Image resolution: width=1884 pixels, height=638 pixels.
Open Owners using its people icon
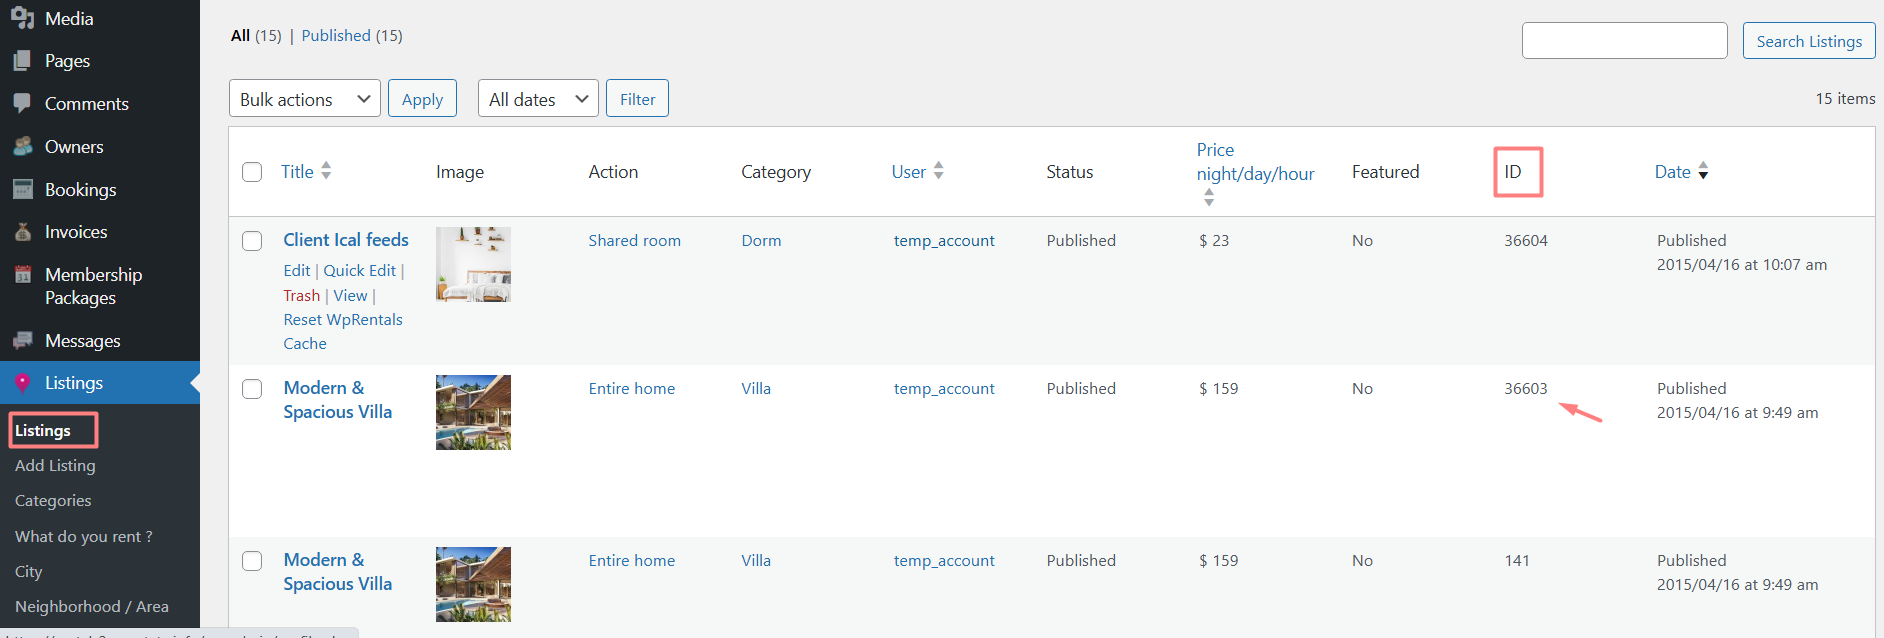click(22, 146)
